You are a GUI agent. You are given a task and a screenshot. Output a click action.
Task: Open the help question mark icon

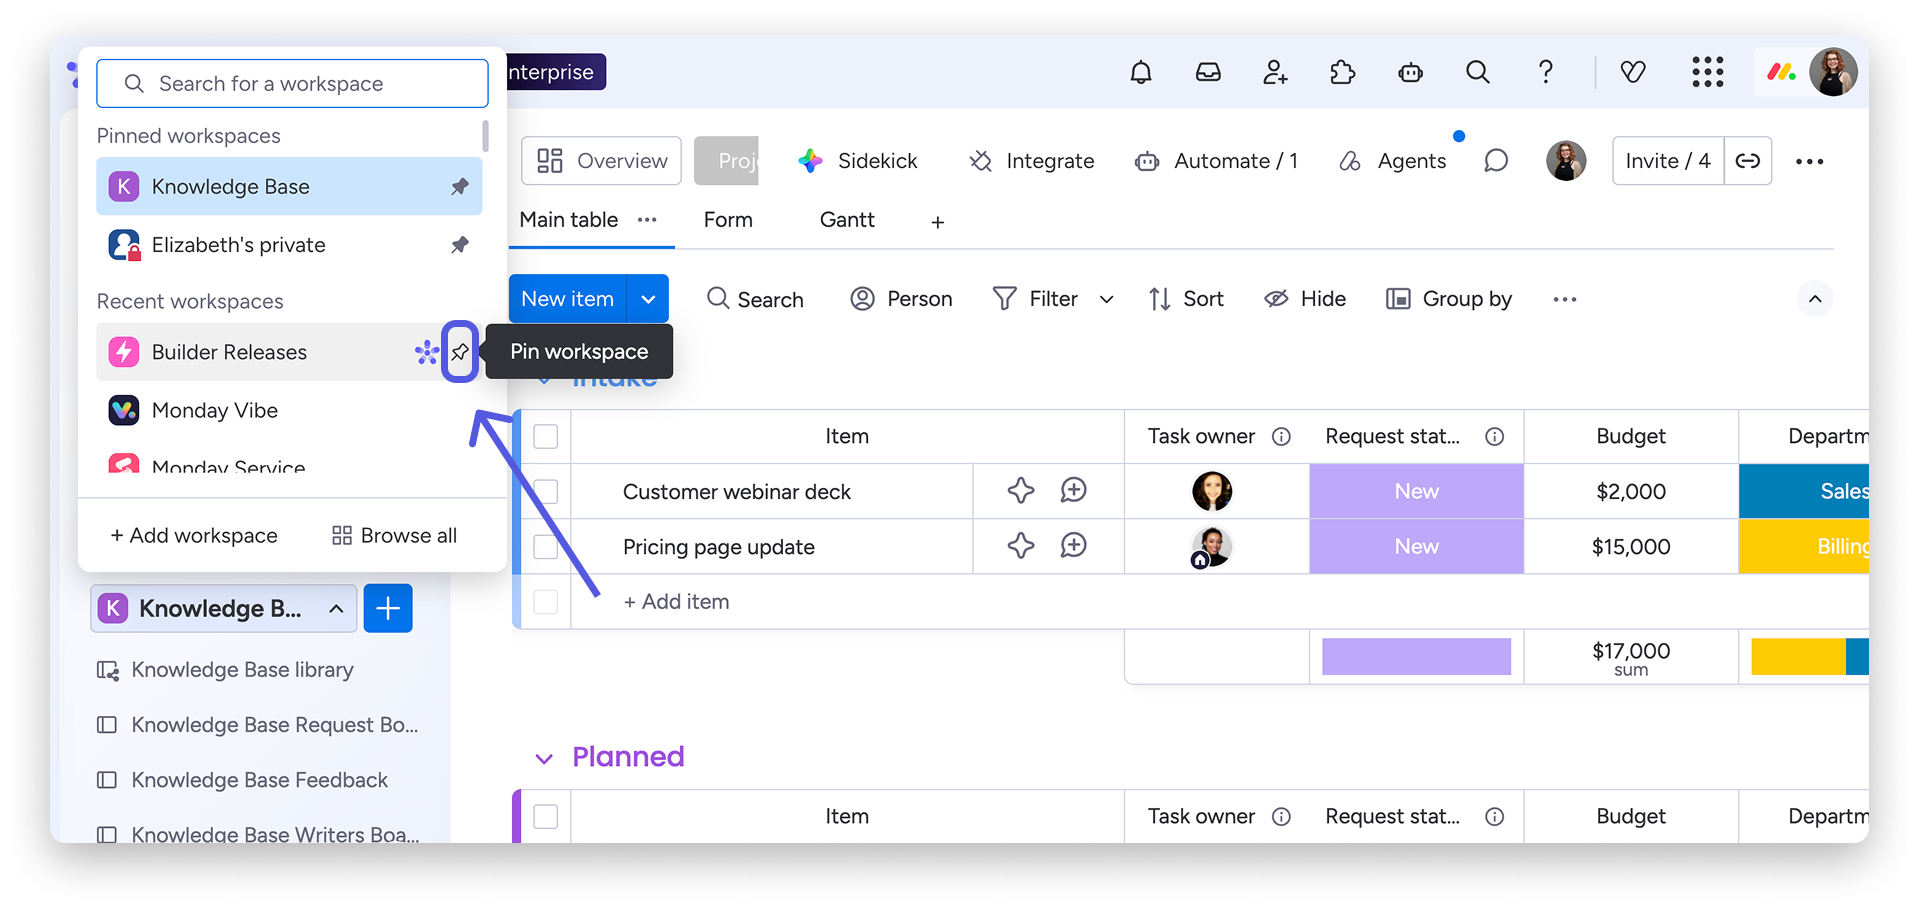[1545, 72]
